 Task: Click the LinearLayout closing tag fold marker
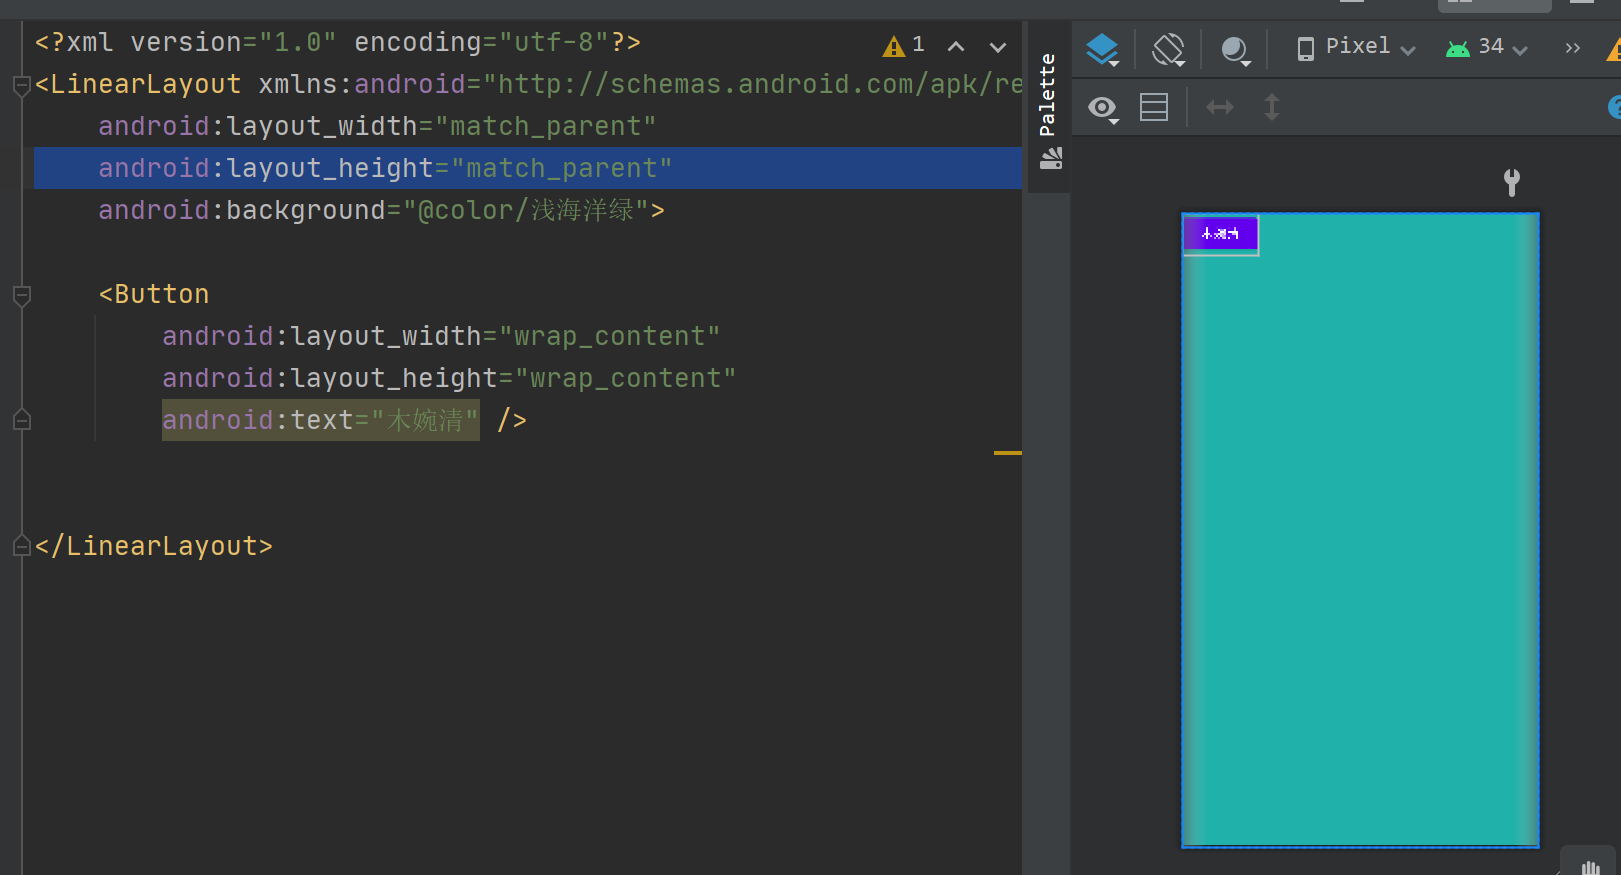click(x=21, y=546)
